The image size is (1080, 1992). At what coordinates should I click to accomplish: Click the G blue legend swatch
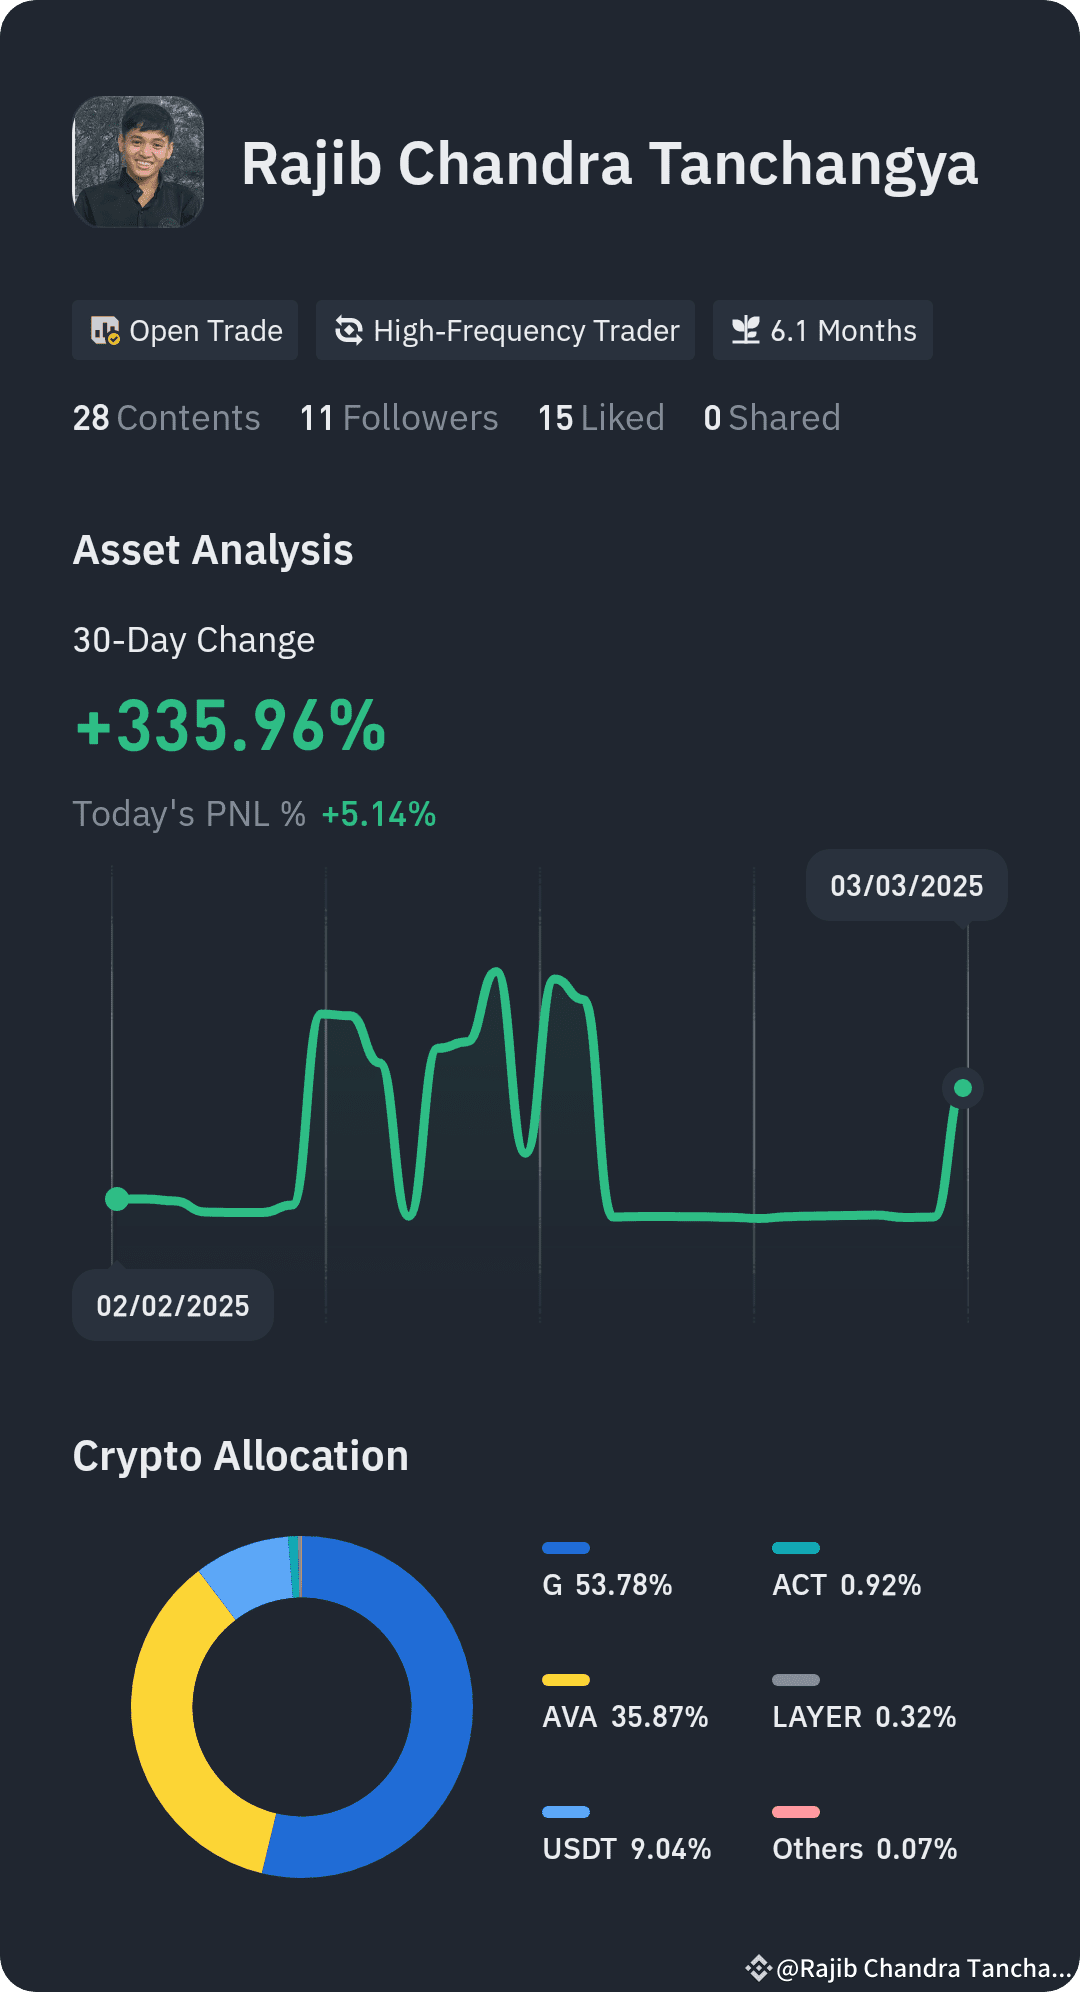point(565,1548)
